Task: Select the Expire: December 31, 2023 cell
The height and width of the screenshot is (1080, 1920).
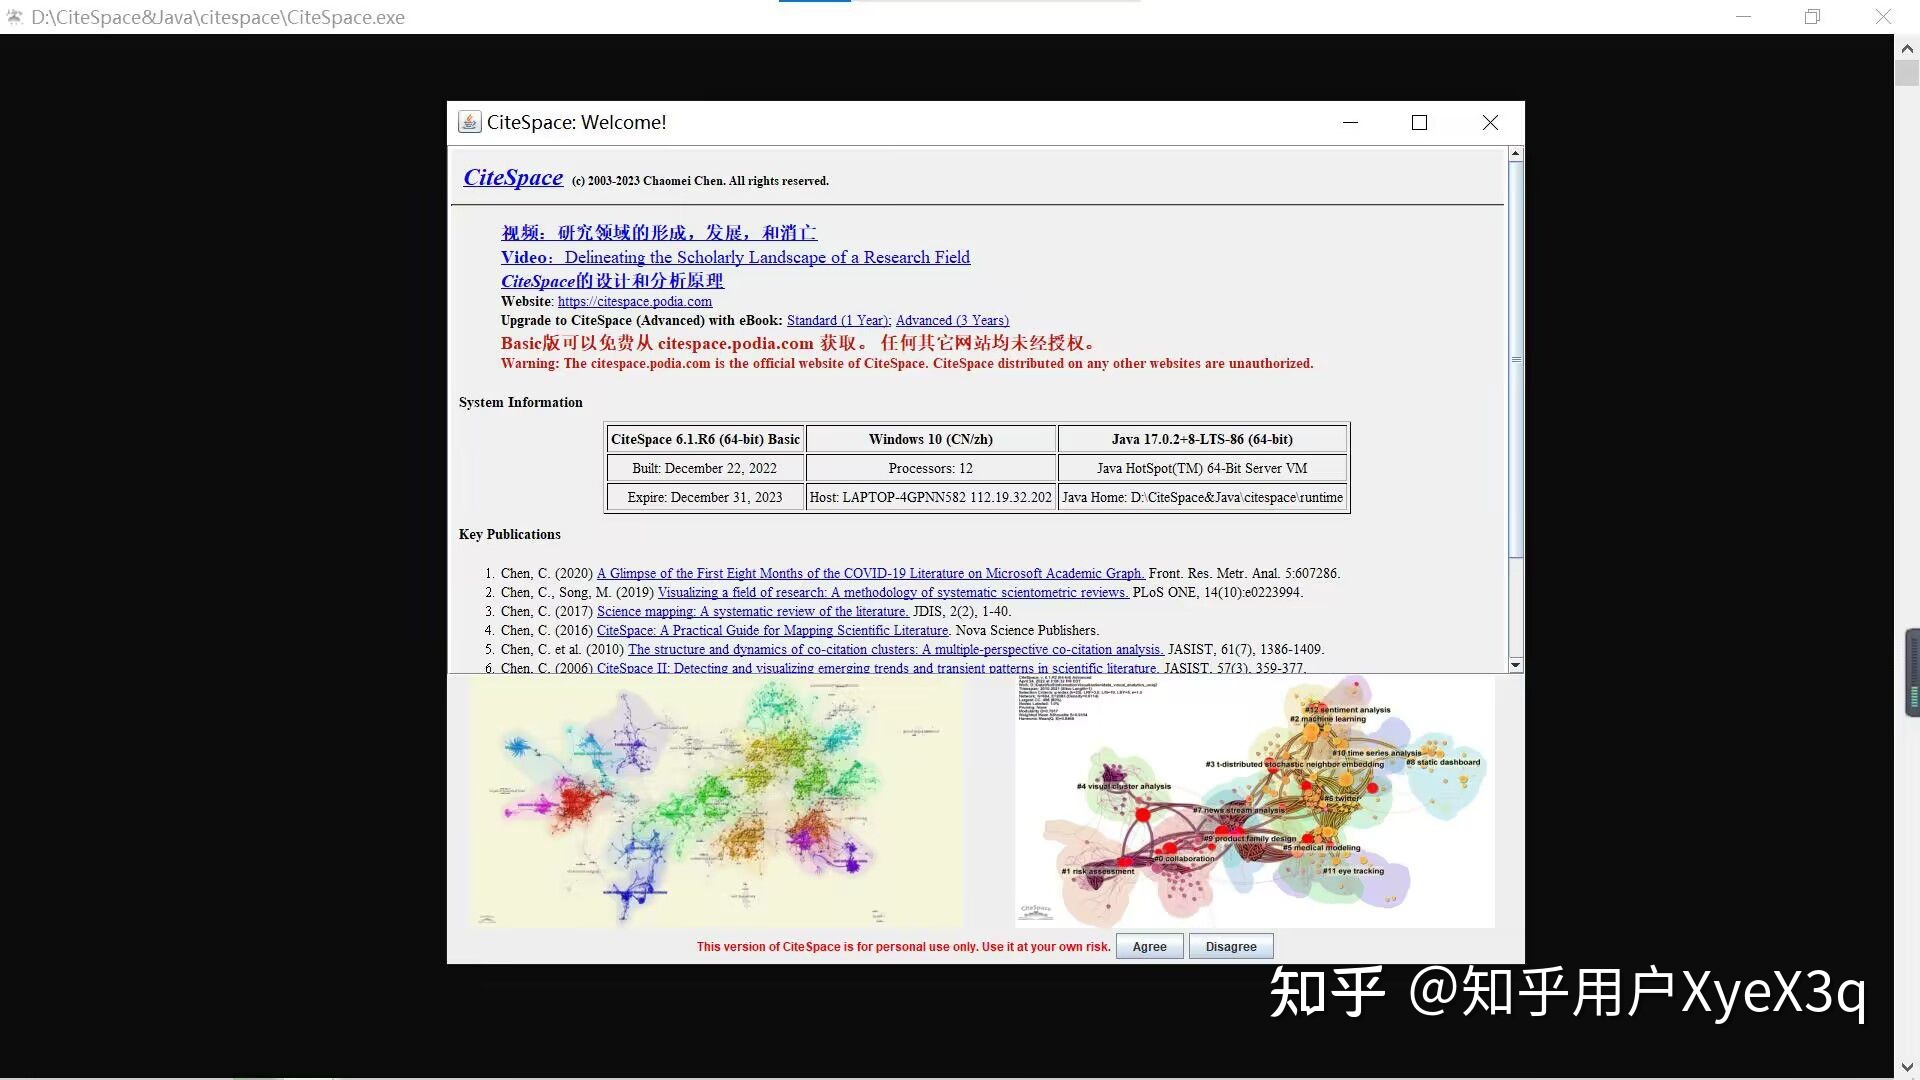Action: (705, 497)
